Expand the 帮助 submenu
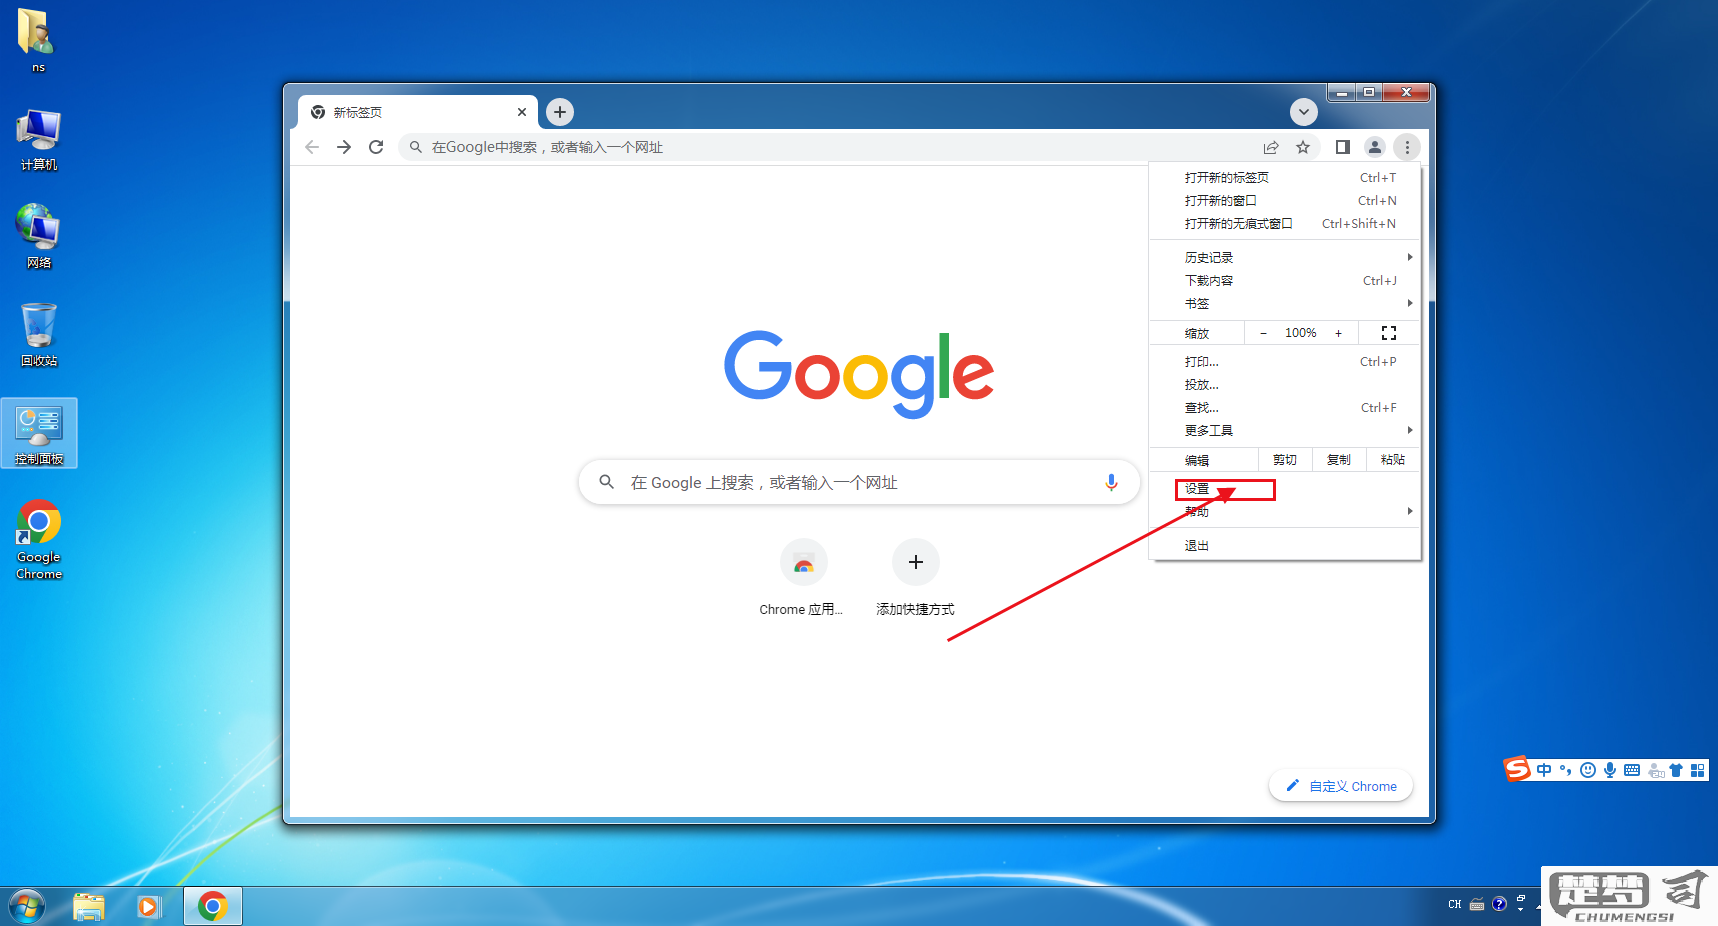Image resolution: width=1718 pixels, height=926 pixels. [1285, 511]
